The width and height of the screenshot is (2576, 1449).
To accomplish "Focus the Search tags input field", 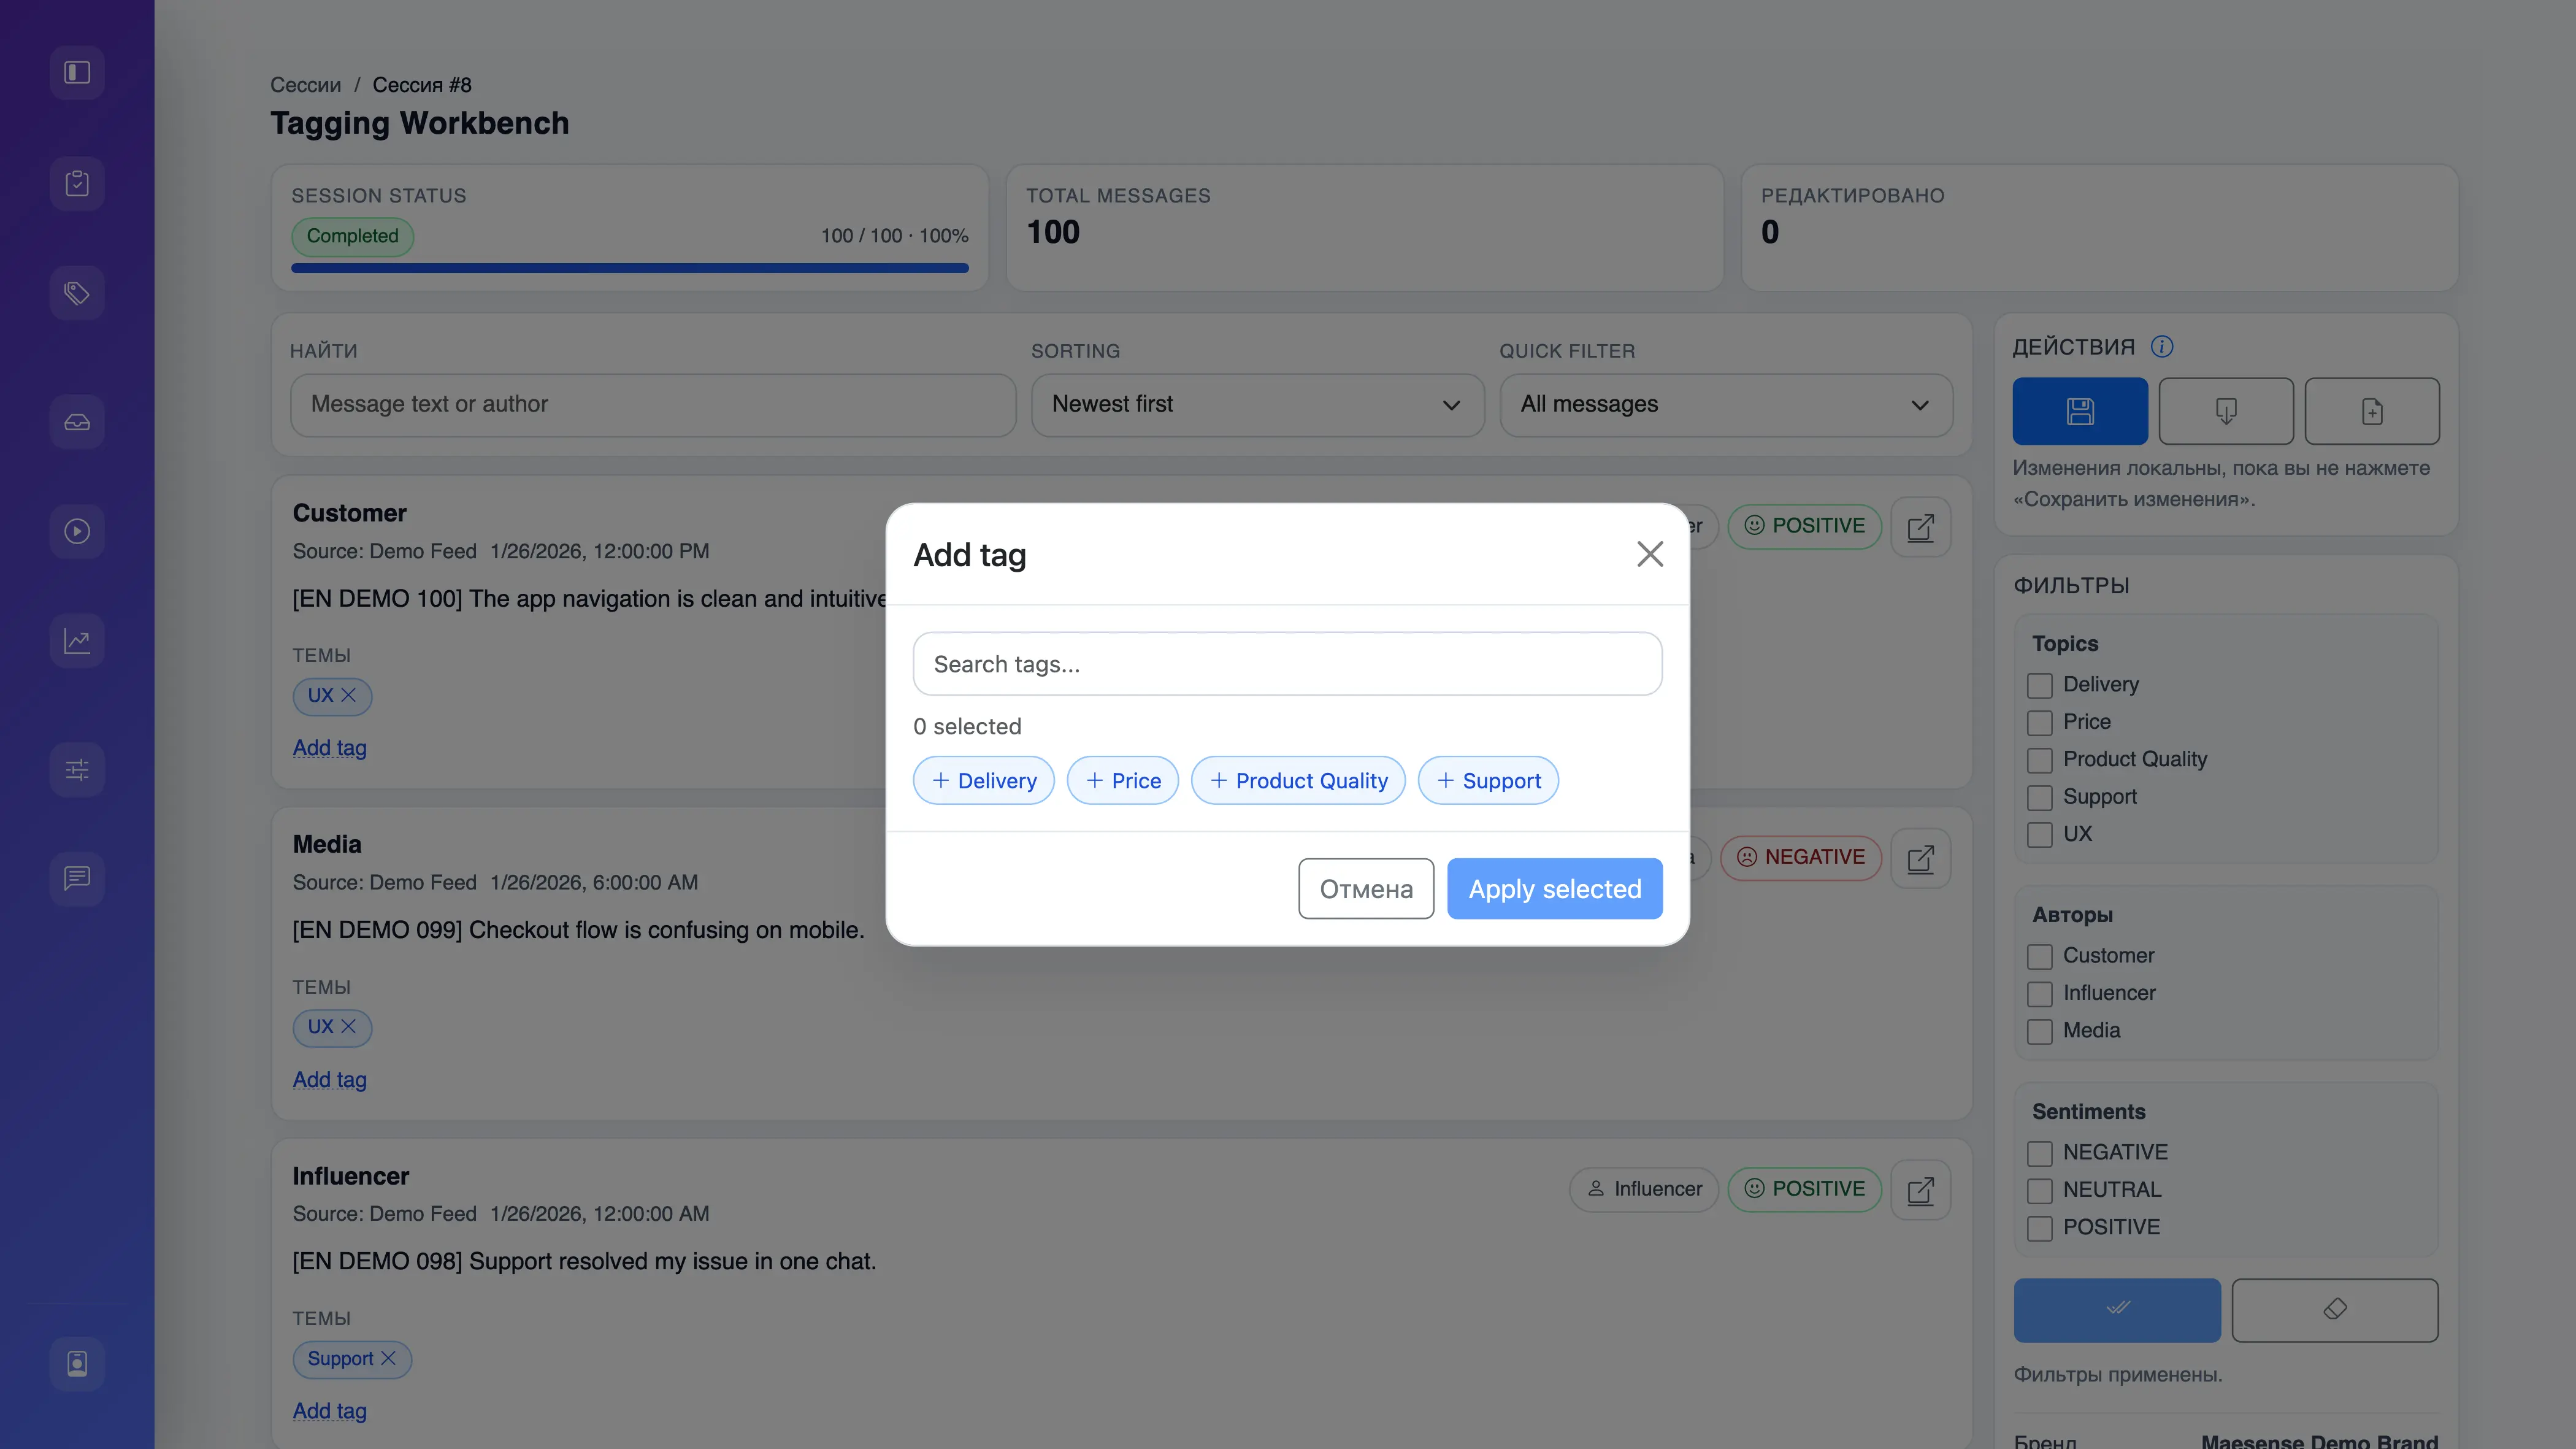I will 1287,664.
